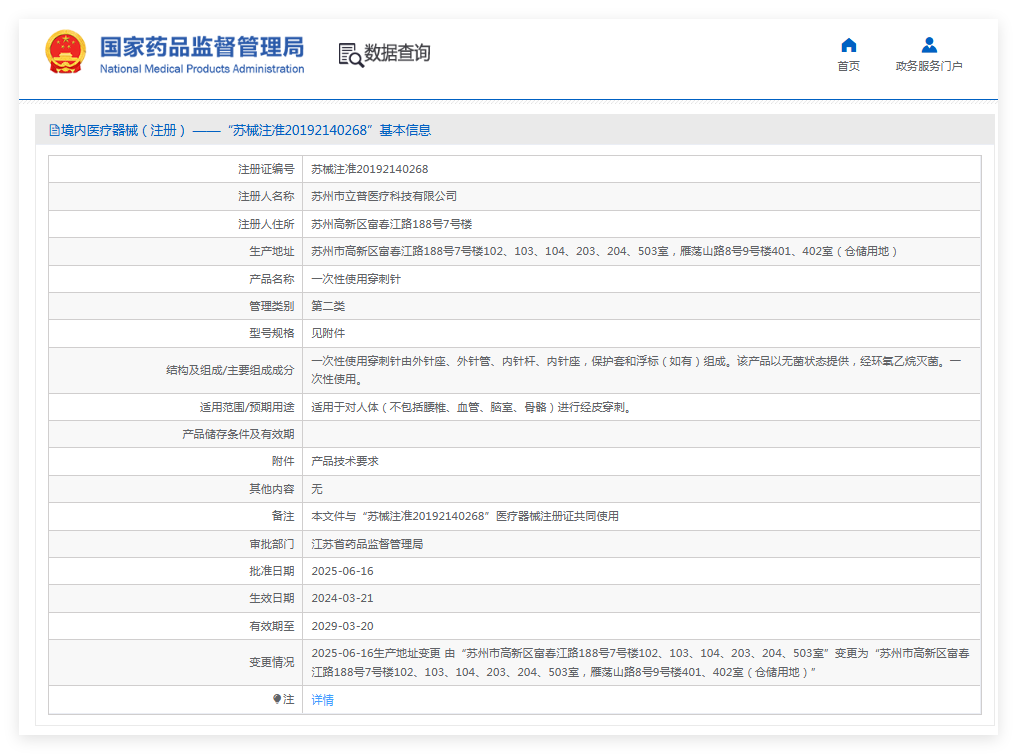Click the 注册证编号 label
The image size is (1017, 754).
point(266,169)
